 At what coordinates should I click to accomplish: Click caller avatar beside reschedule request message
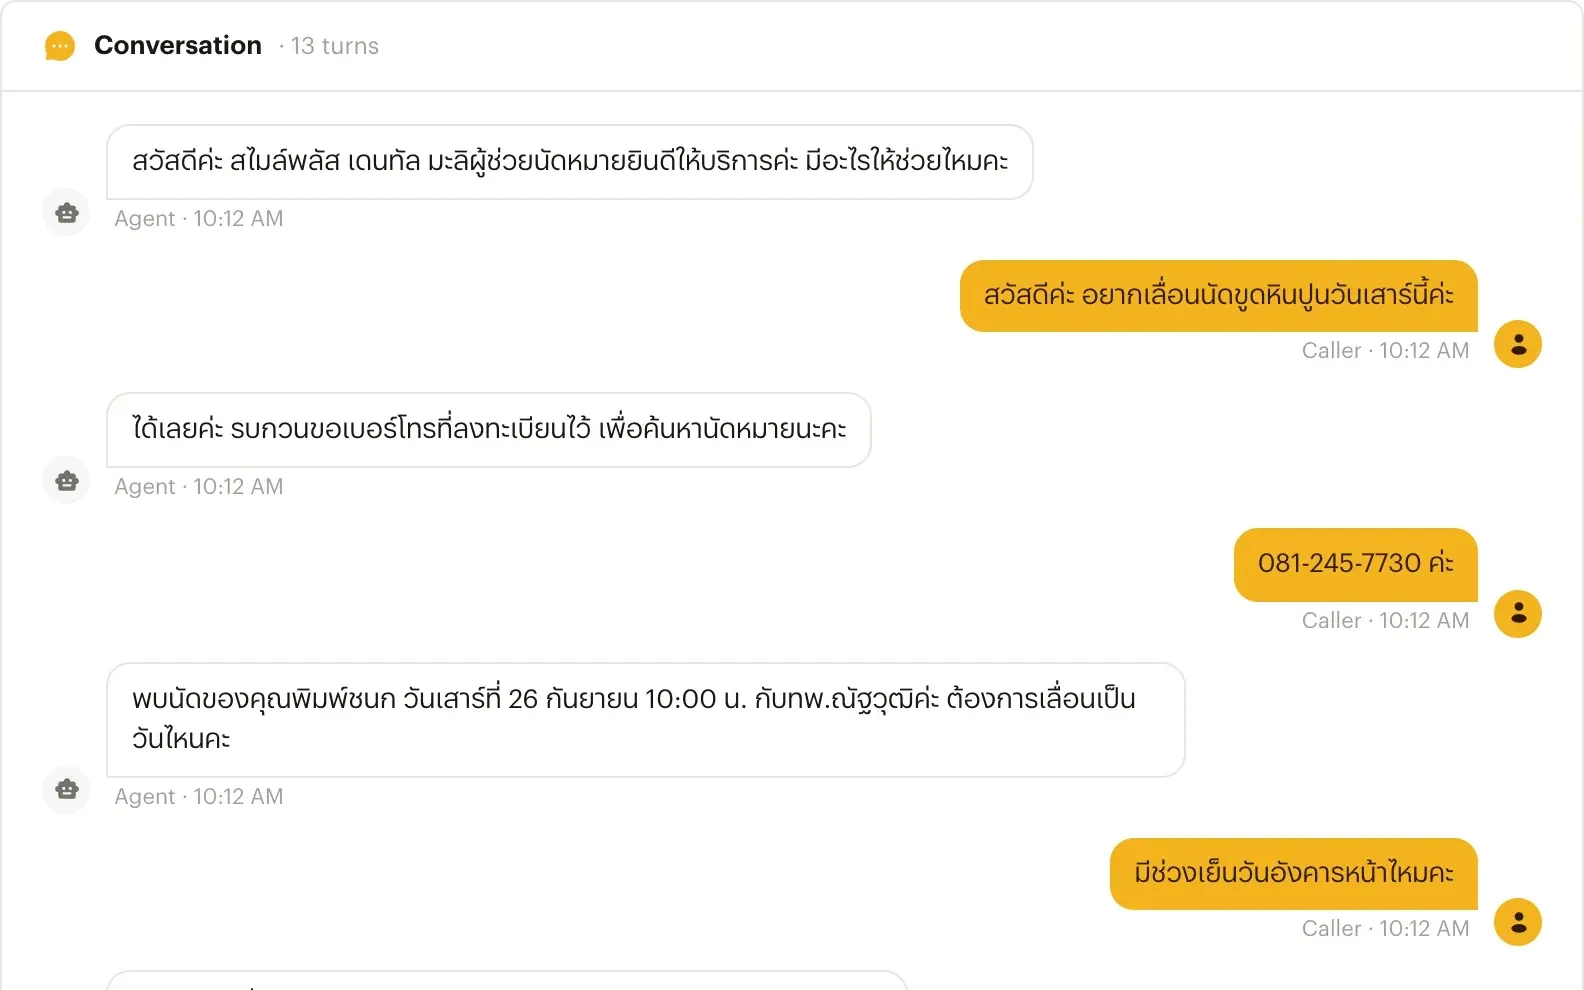click(1518, 344)
